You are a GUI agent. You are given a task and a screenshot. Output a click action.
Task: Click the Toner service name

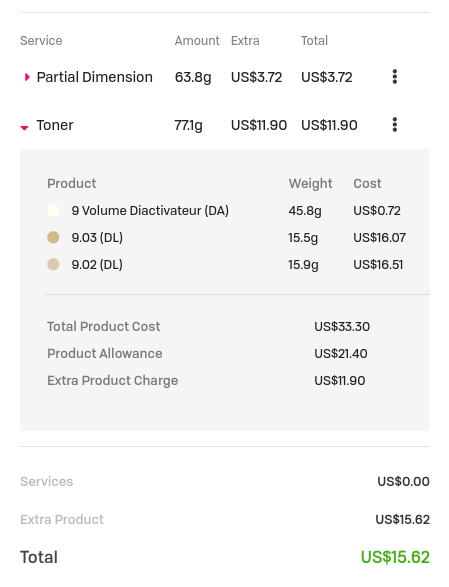click(x=55, y=125)
